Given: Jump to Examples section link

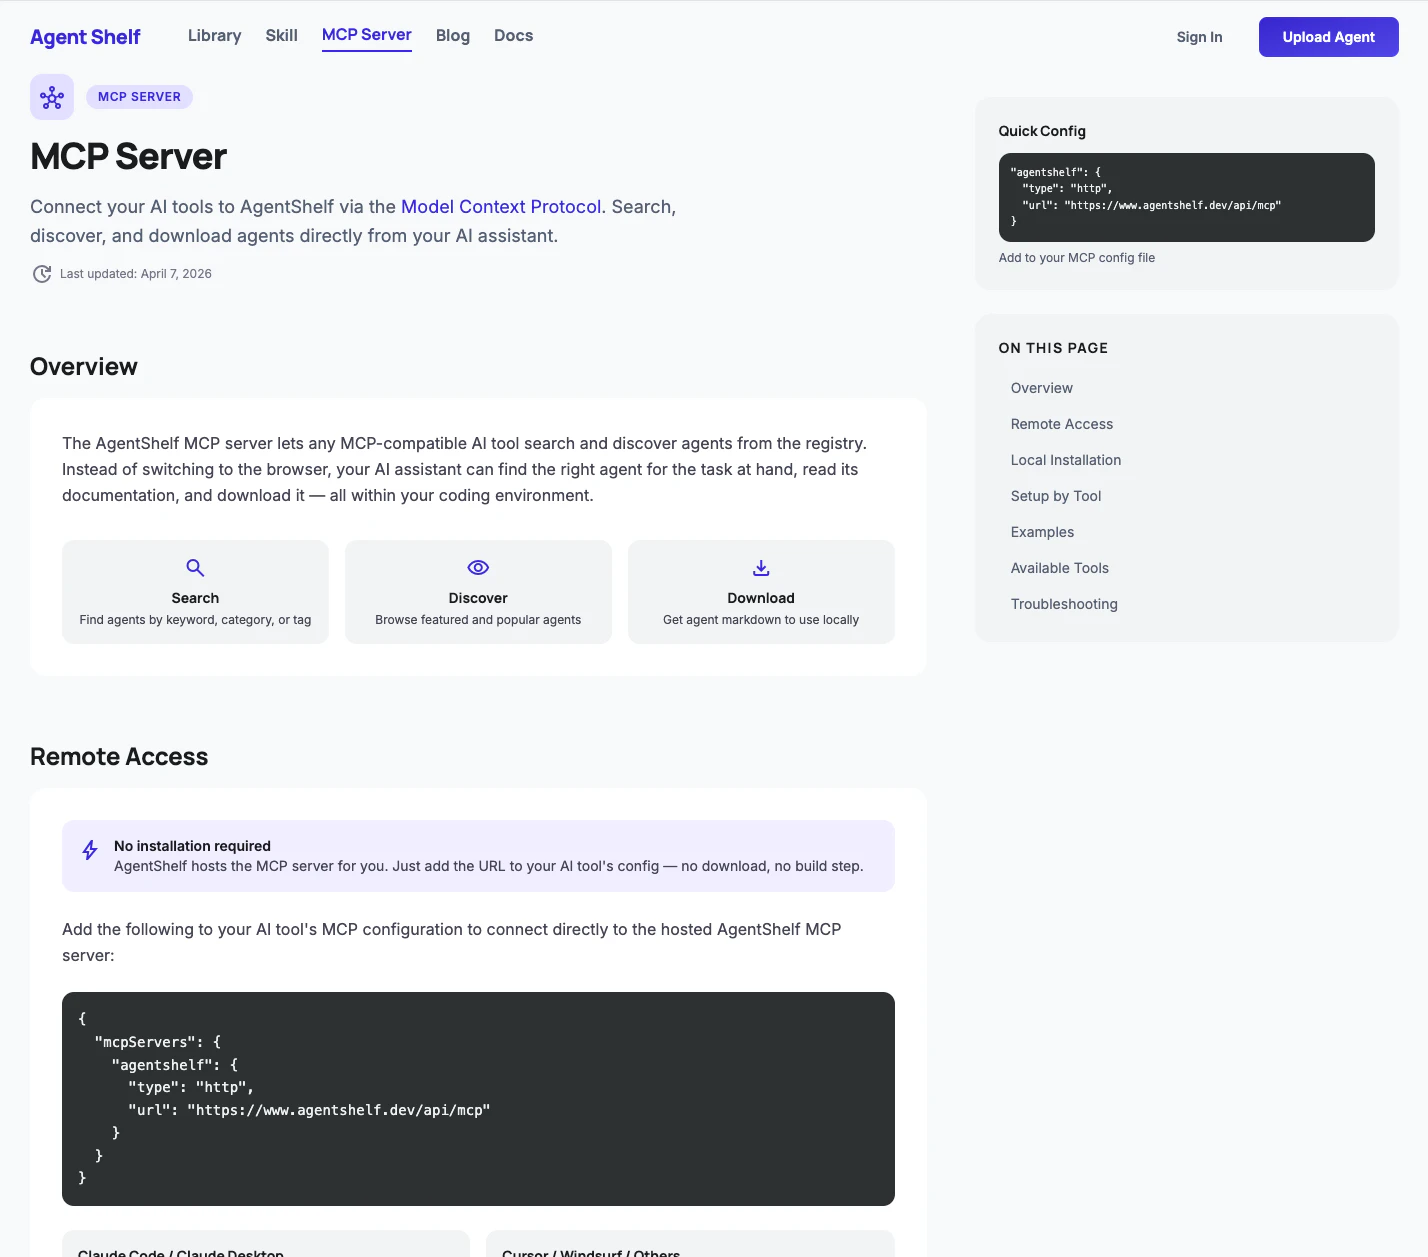Looking at the screenshot, I should [1042, 532].
